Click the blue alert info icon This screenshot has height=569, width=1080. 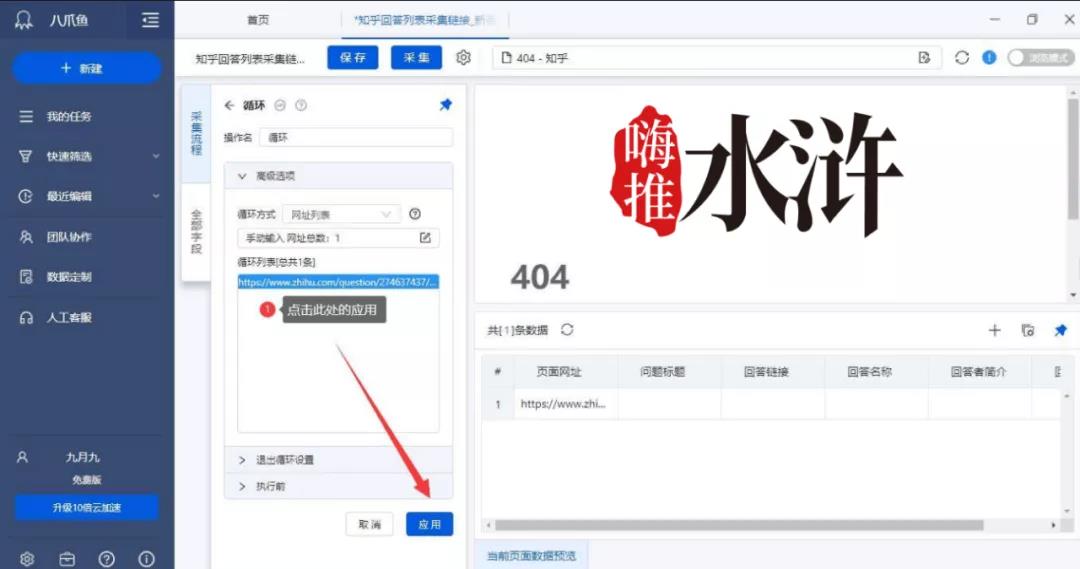pos(989,58)
